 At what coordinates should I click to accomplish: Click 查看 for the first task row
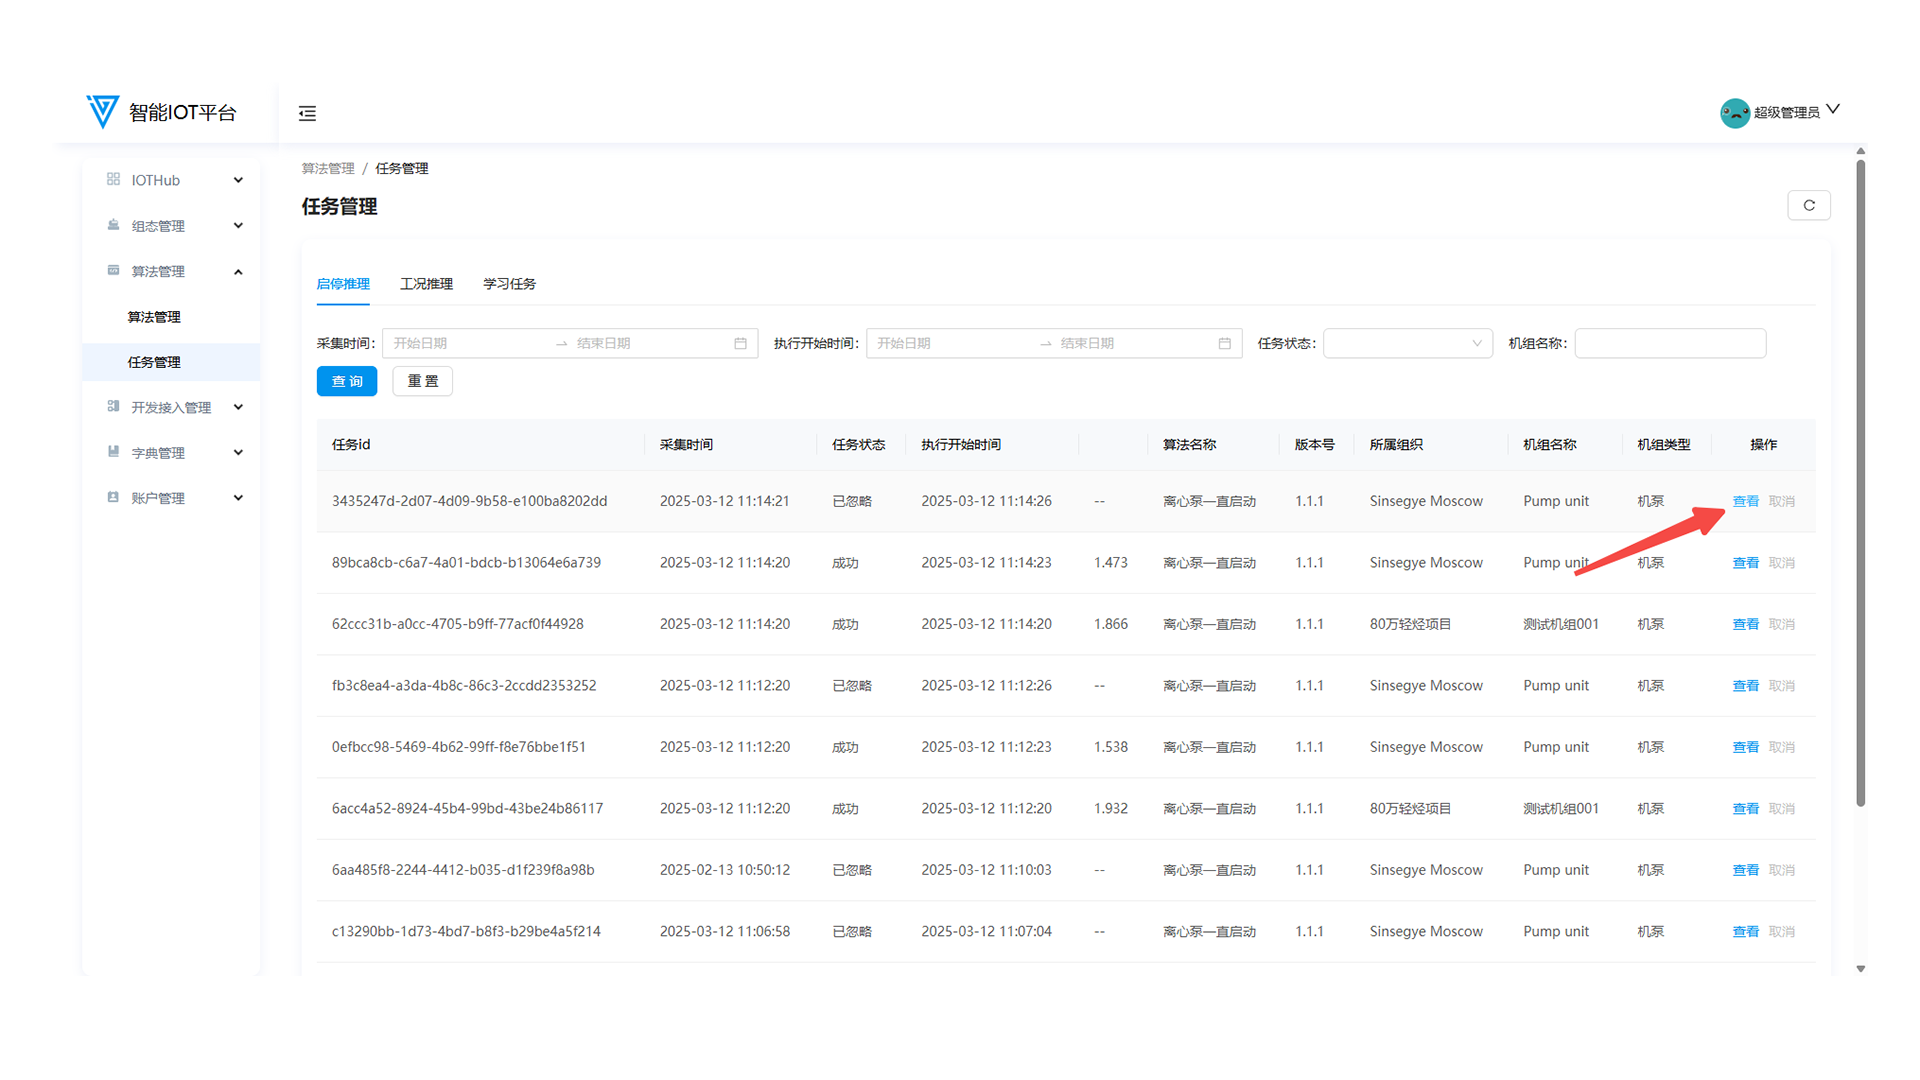[1745, 501]
